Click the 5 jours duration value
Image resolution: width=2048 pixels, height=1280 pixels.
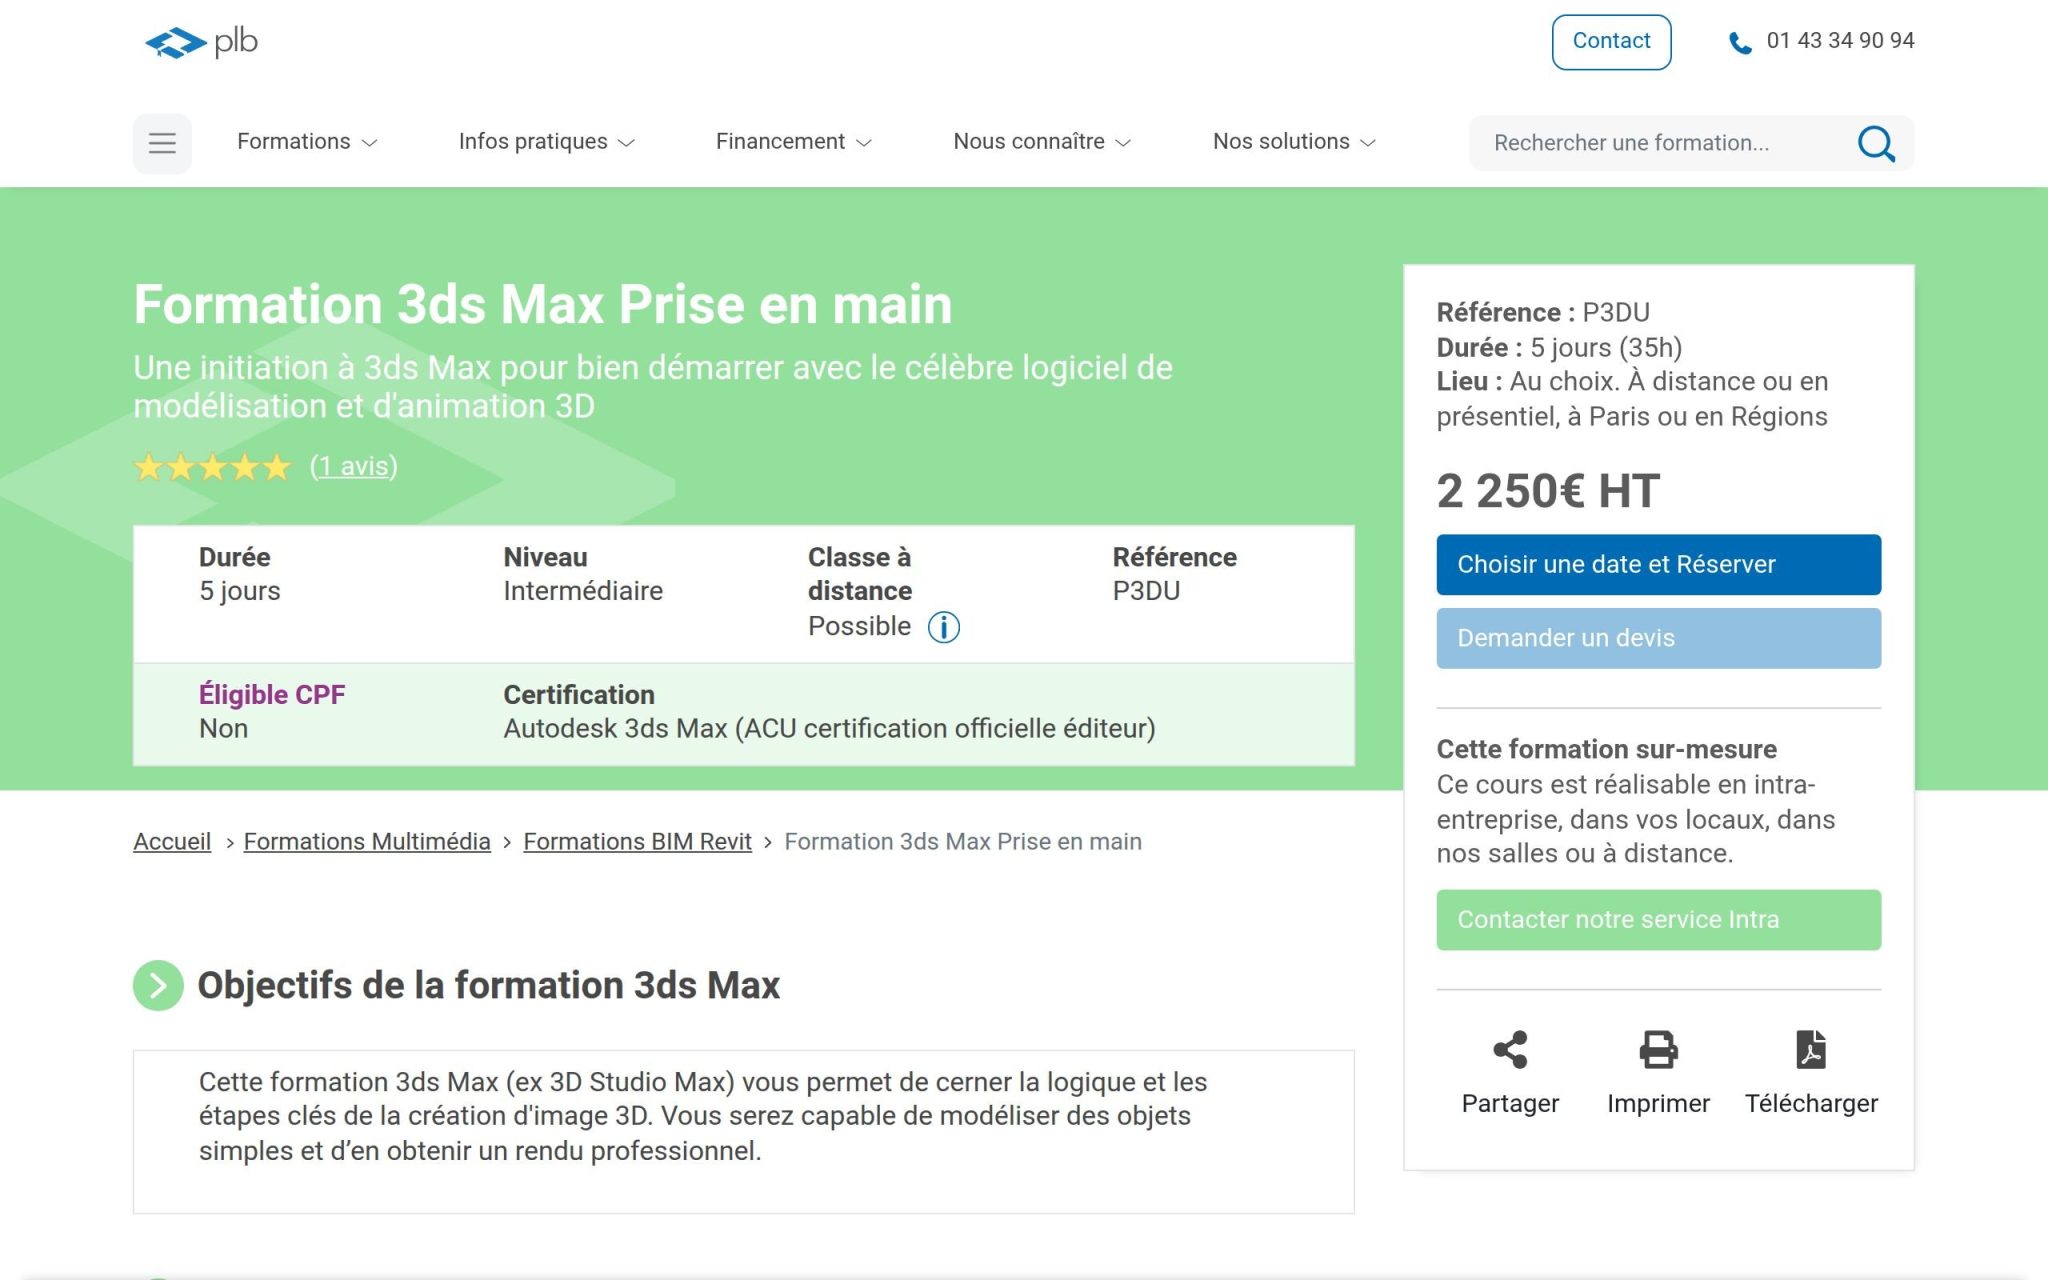click(x=239, y=592)
